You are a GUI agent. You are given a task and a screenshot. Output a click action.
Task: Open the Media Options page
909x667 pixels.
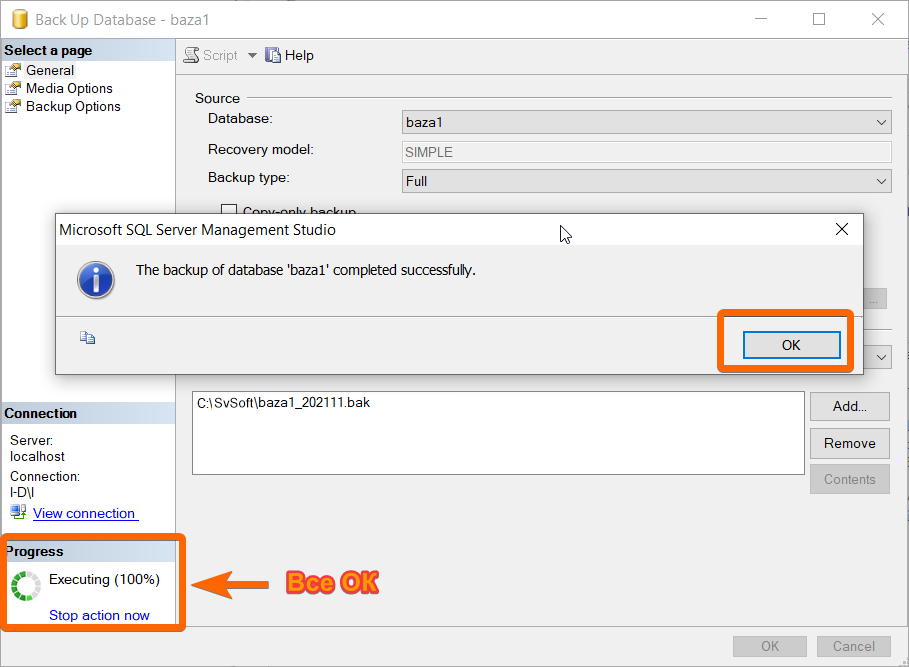(x=69, y=88)
